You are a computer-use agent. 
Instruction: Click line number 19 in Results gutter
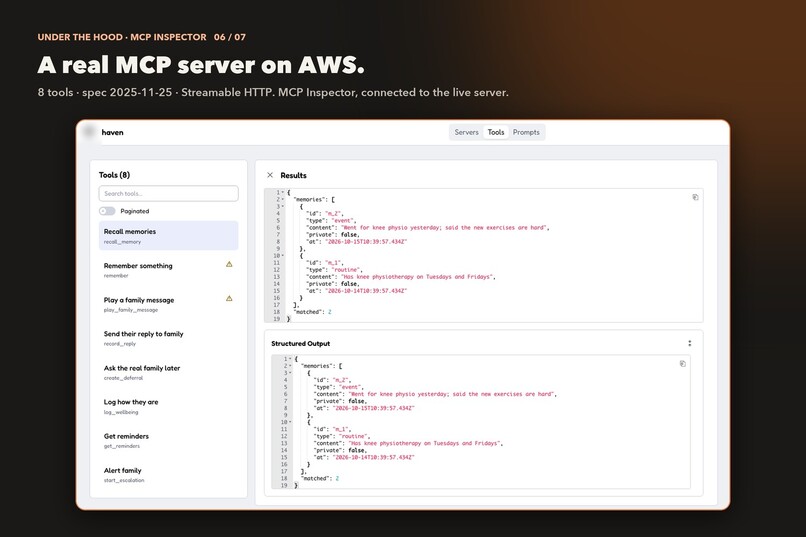point(277,319)
